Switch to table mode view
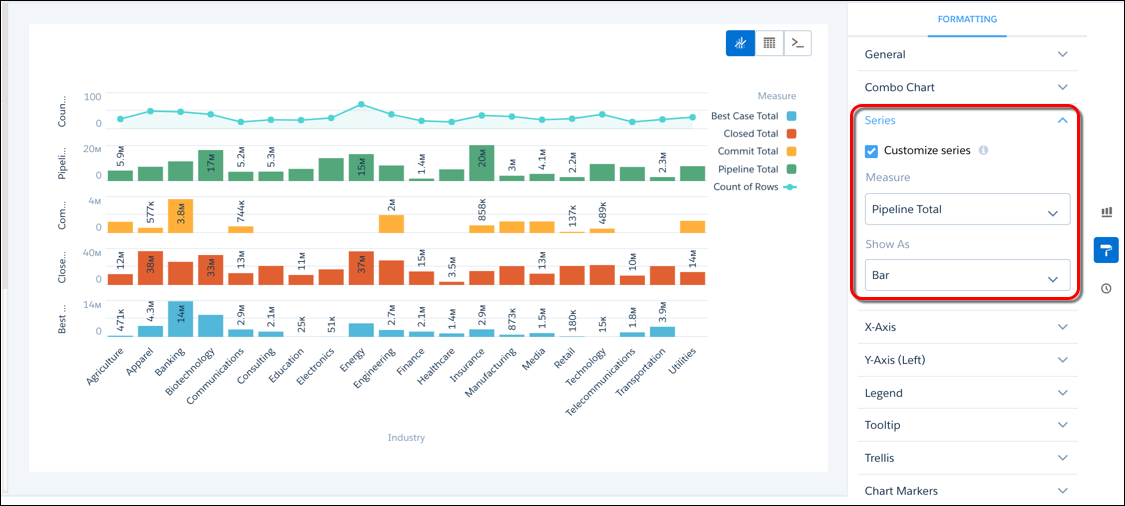 click(769, 43)
